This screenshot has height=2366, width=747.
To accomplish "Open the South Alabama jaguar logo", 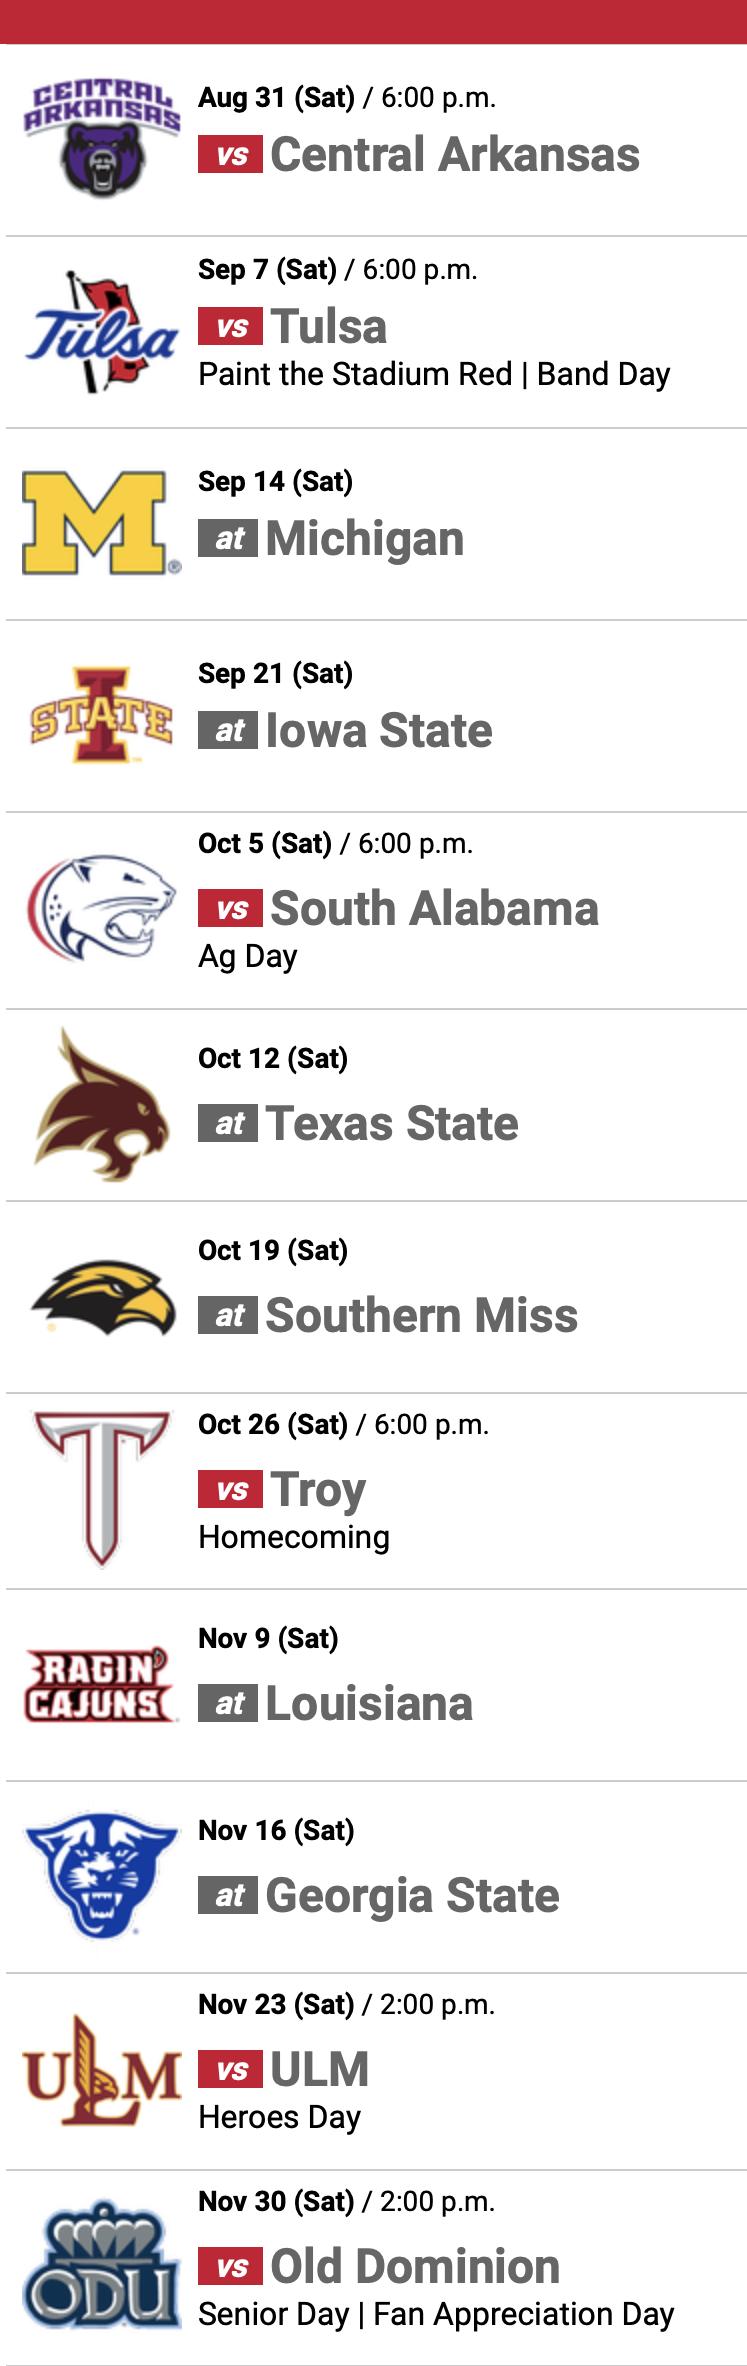I will tap(101, 908).
